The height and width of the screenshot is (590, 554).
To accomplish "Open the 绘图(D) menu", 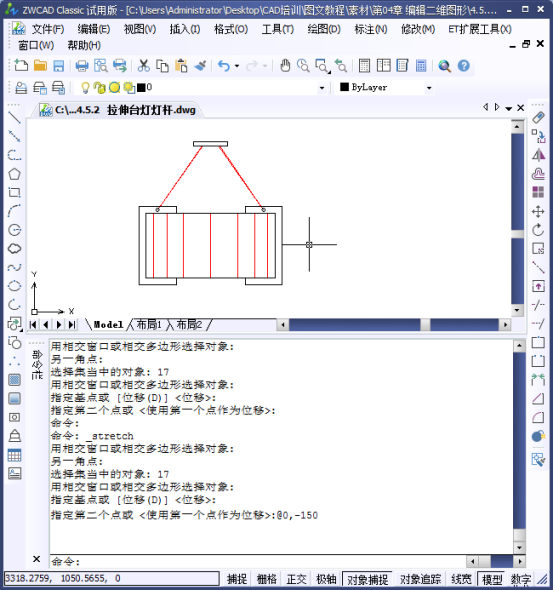I will point(324,29).
